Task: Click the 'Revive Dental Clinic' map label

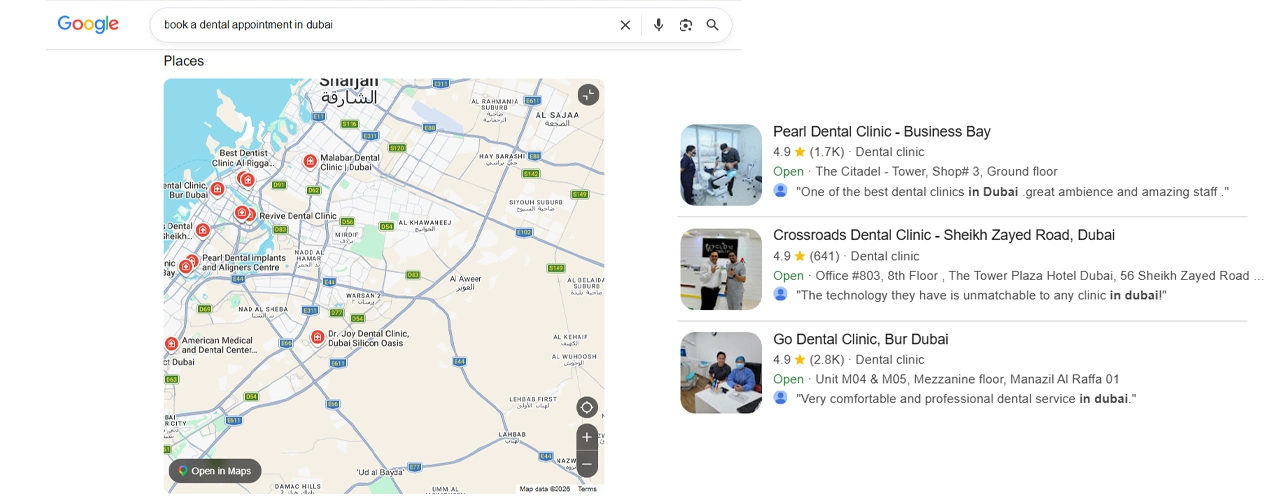Action: click(298, 216)
